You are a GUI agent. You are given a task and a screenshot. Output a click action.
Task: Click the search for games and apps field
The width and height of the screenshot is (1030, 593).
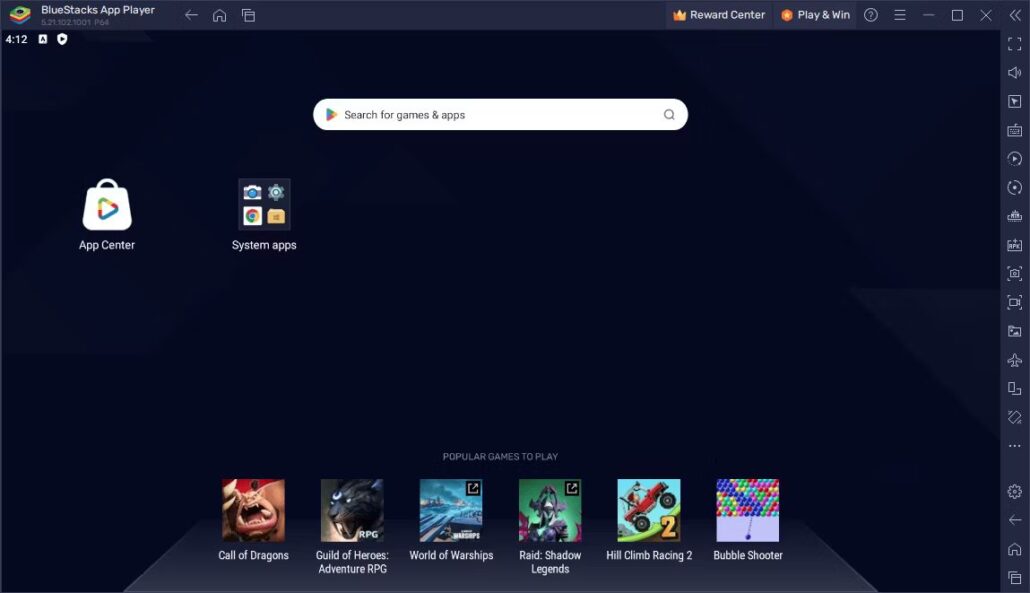tap(500, 114)
